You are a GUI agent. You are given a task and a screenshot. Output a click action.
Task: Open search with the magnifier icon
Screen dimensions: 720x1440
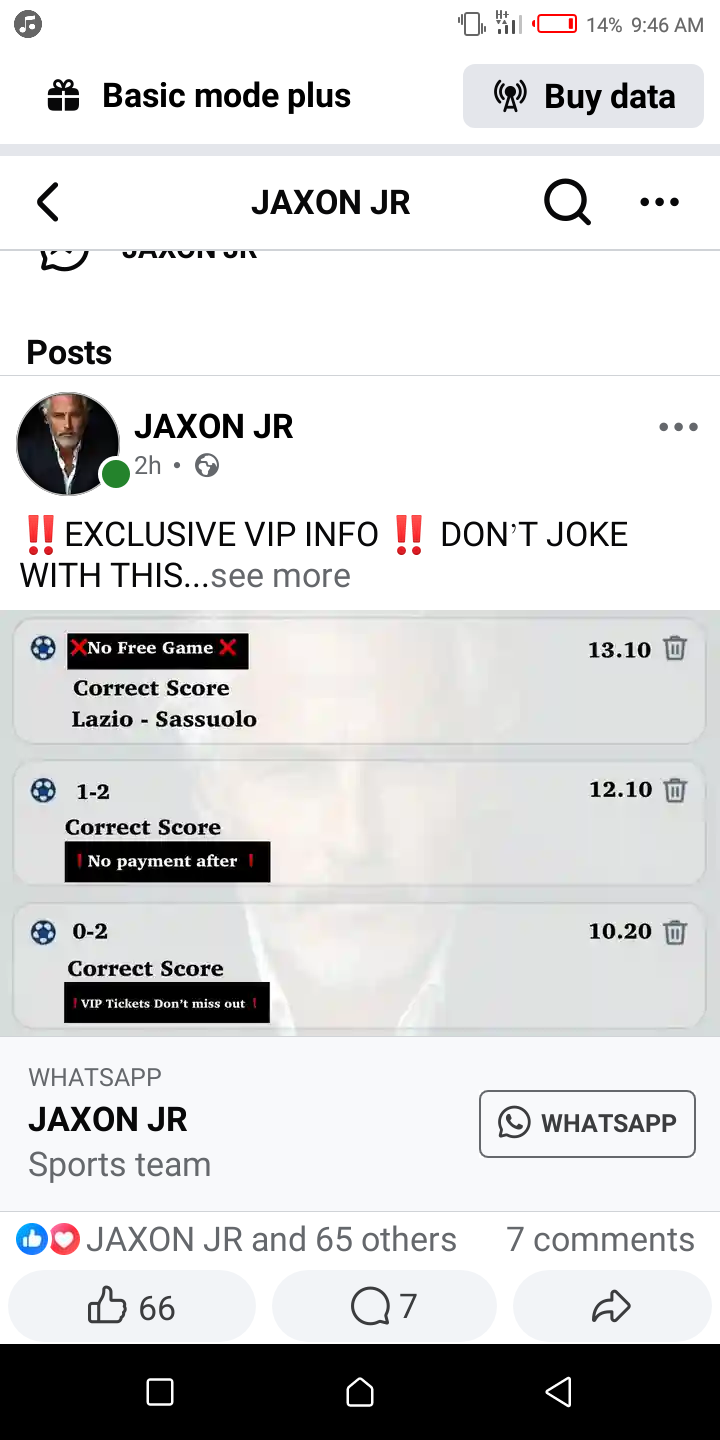pyautogui.click(x=567, y=203)
